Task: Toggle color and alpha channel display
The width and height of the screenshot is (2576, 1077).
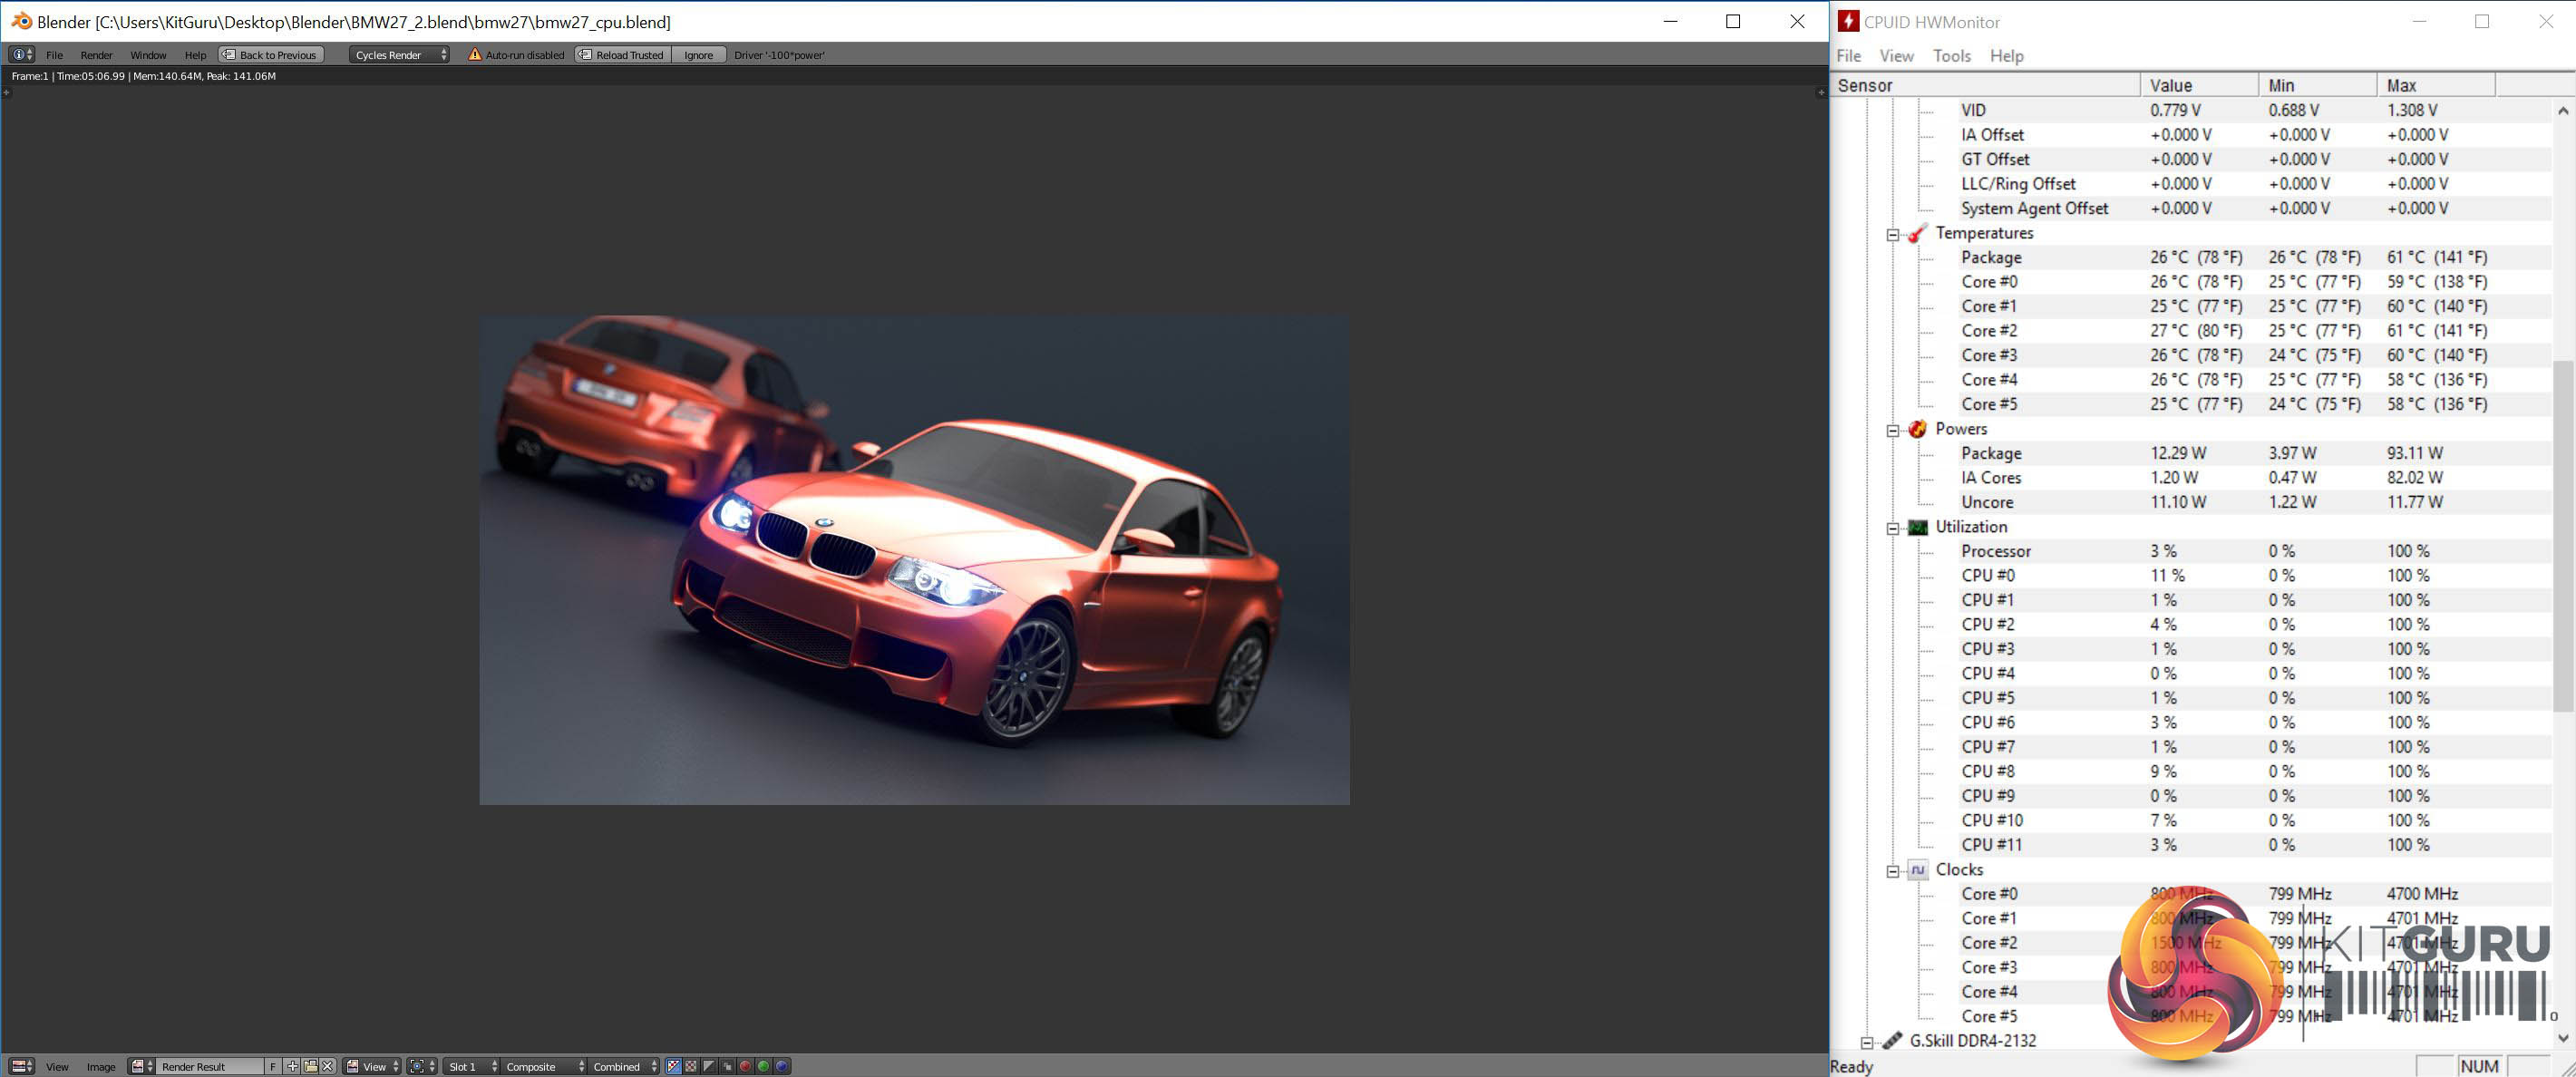Action: [673, 1066]
